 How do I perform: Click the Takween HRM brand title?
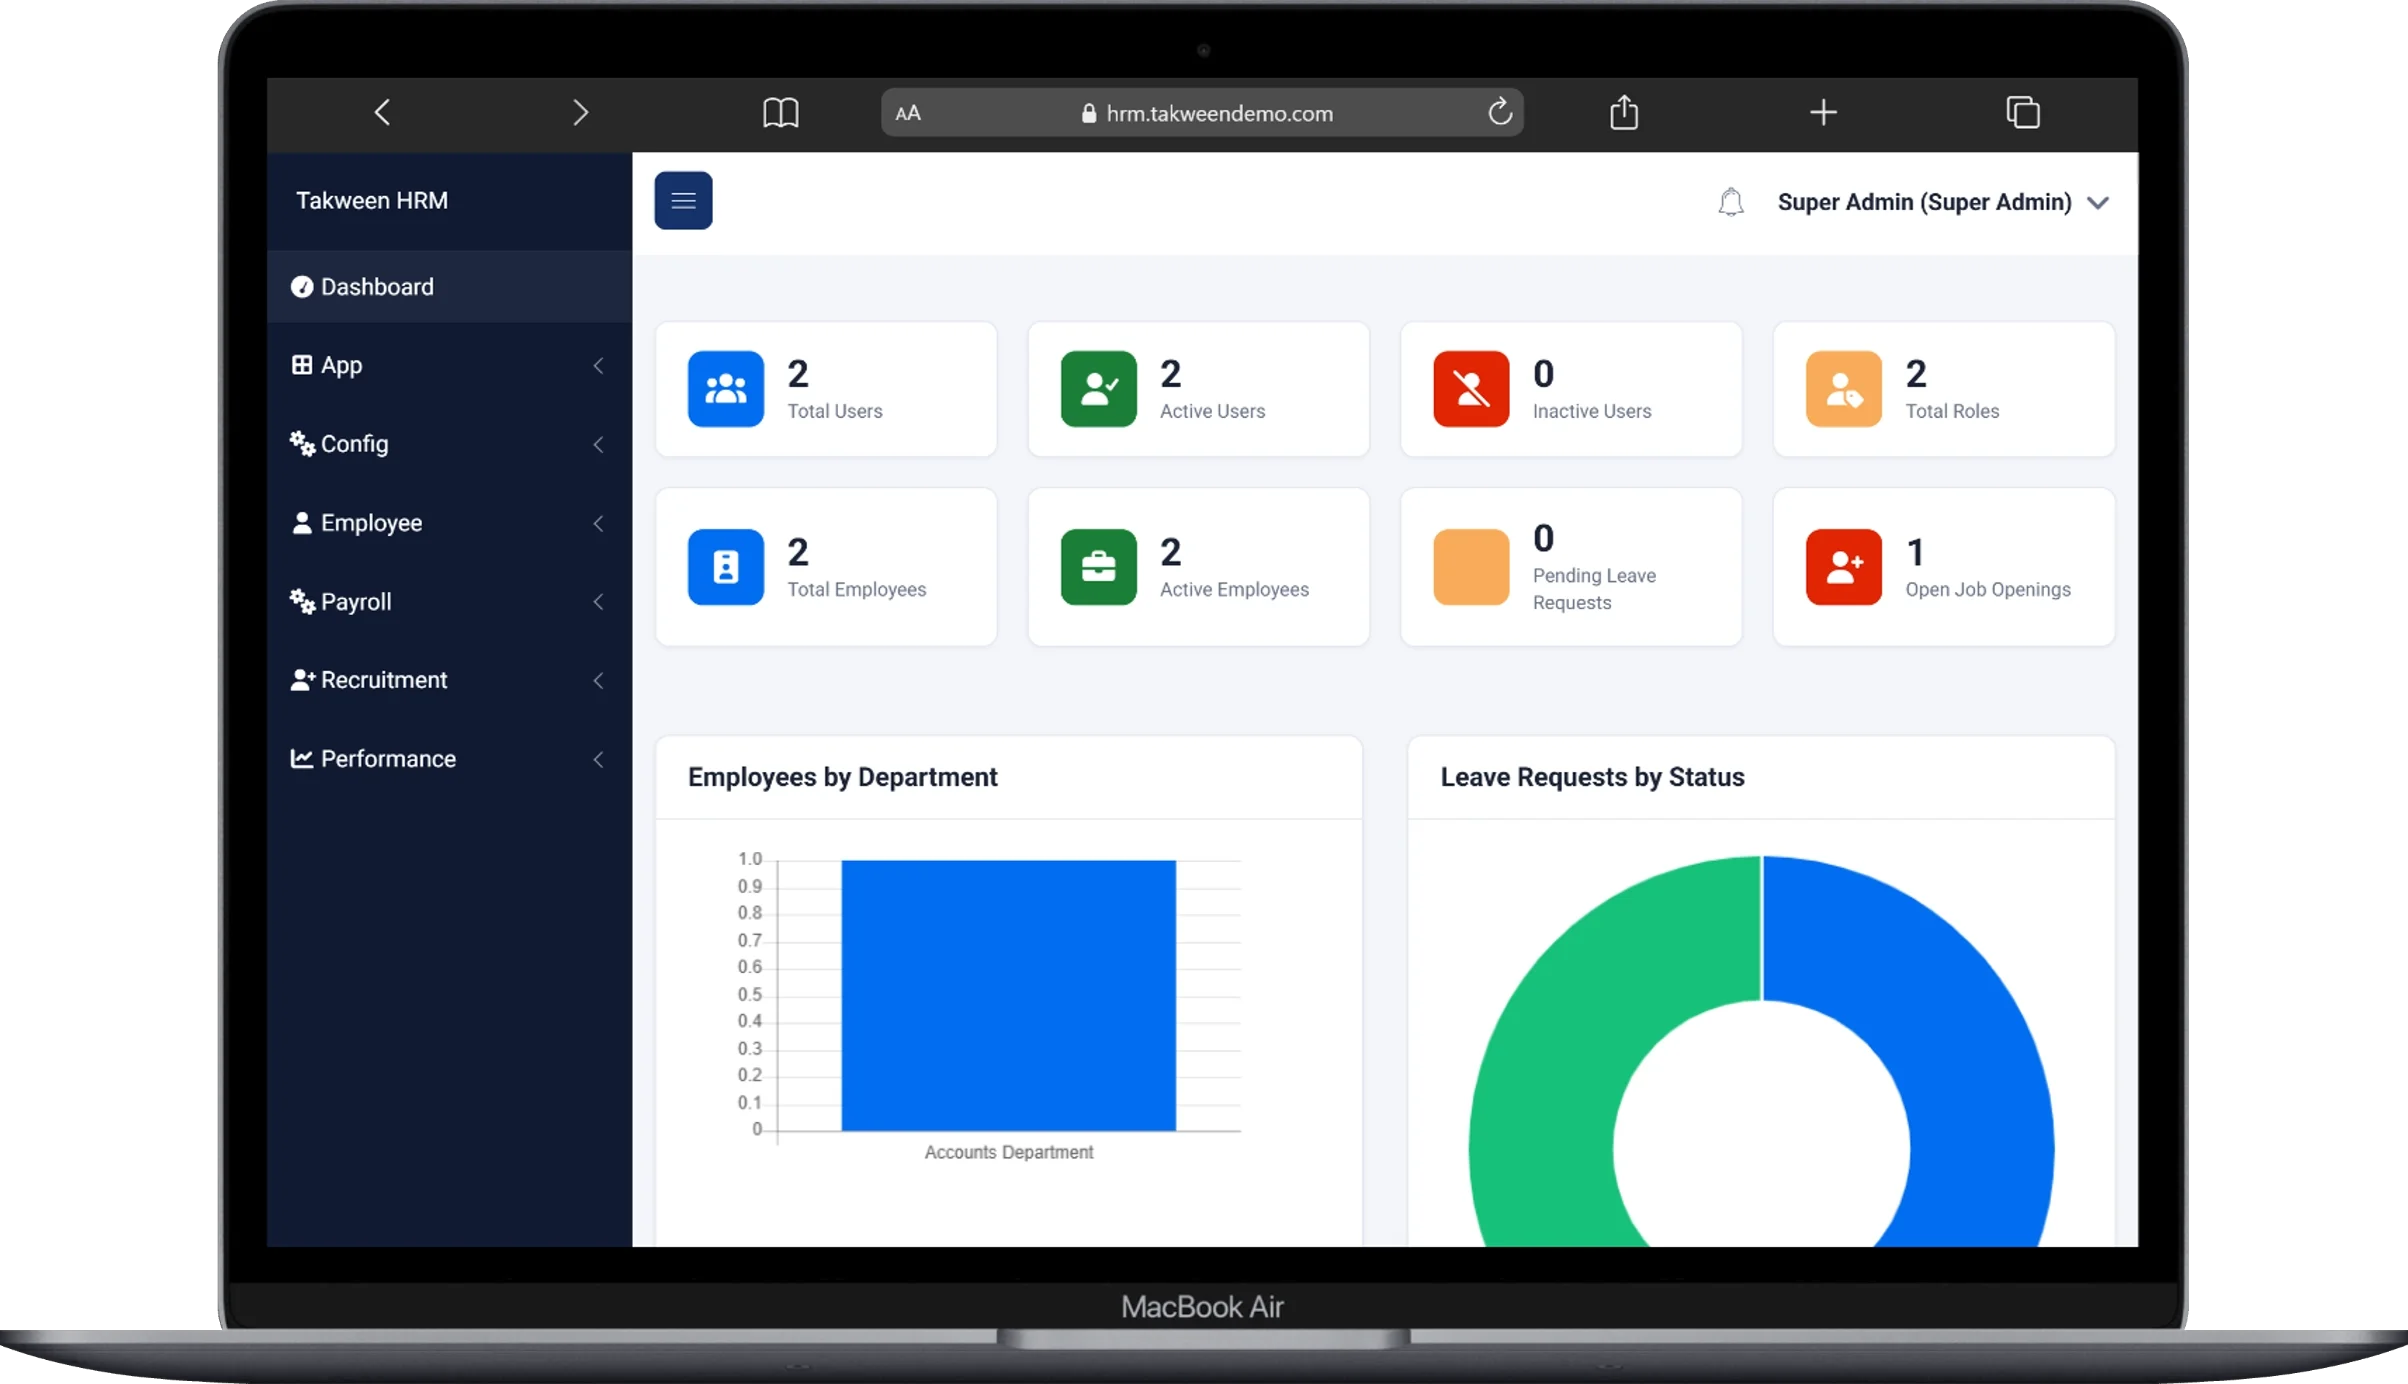(371, 200)
